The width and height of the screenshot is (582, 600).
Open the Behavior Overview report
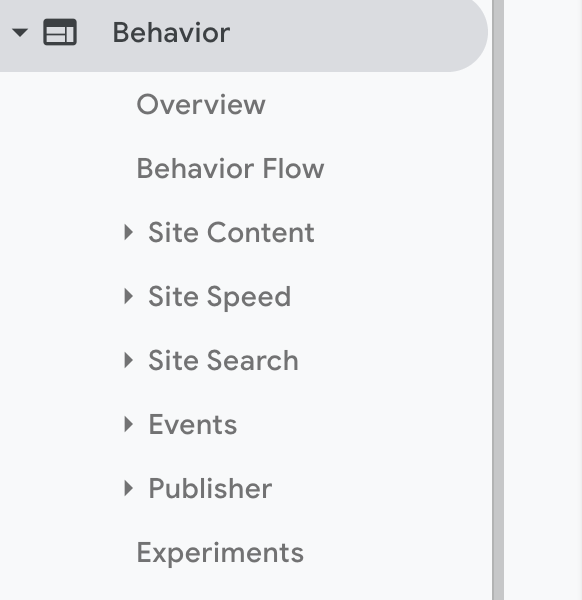201,104
